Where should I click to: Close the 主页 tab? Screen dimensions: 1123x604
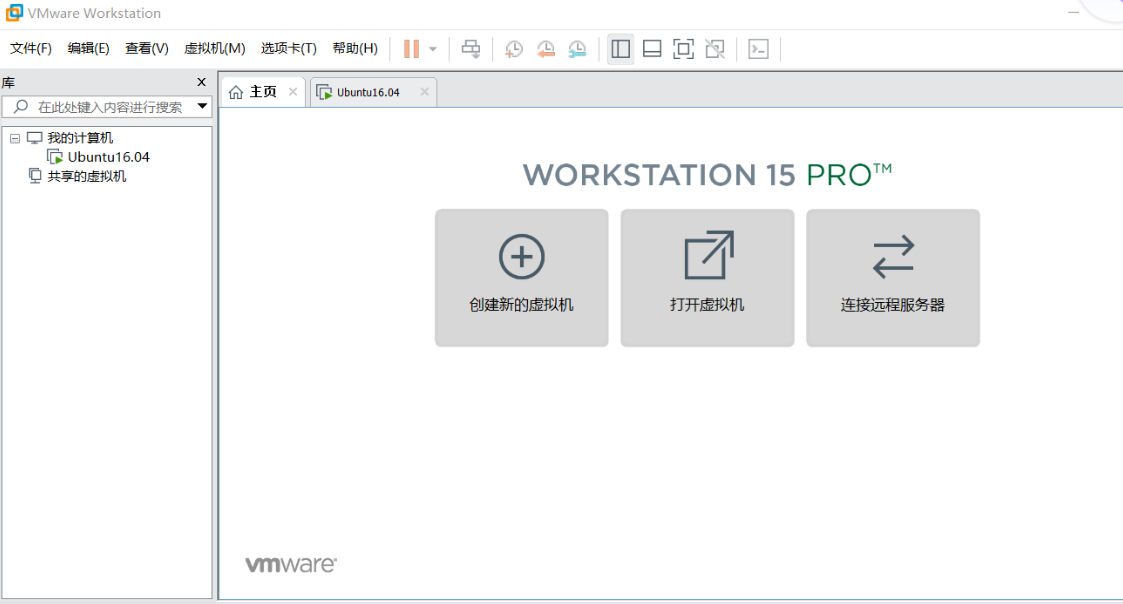tap(293, 92)
